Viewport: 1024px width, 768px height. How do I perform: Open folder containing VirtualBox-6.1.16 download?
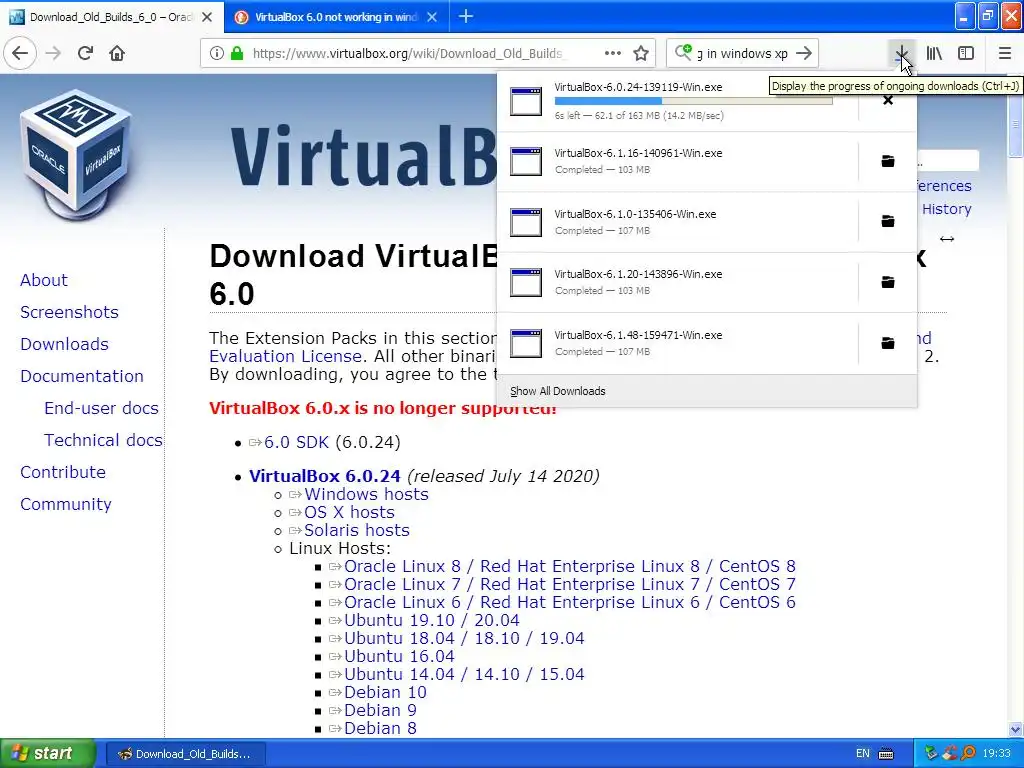(888, 161)
